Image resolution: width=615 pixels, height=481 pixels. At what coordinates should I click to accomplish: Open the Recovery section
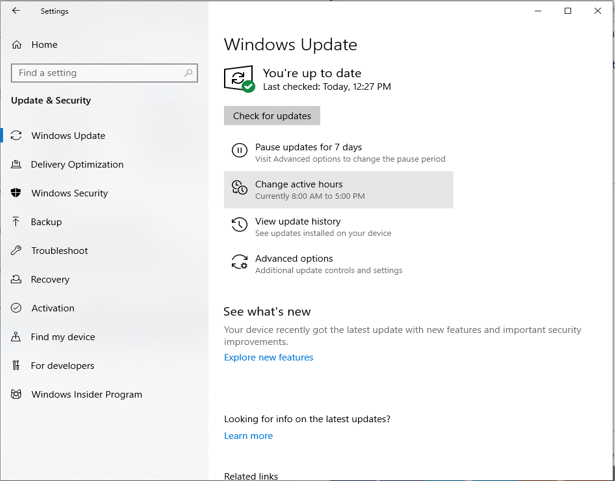tap(50, 279)
